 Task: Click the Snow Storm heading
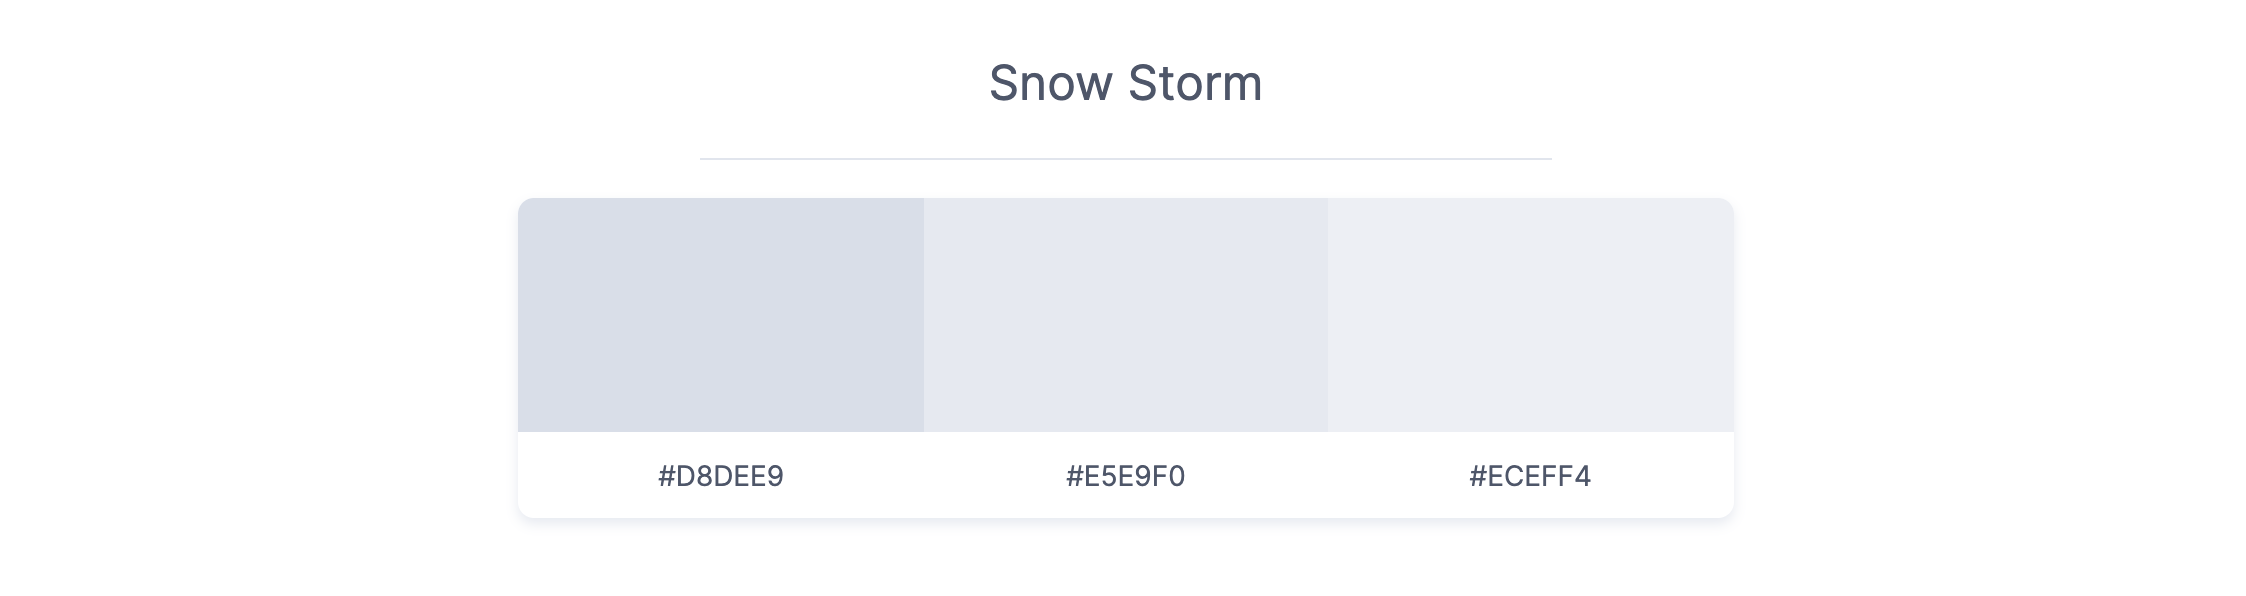(x=1125, y=83)
